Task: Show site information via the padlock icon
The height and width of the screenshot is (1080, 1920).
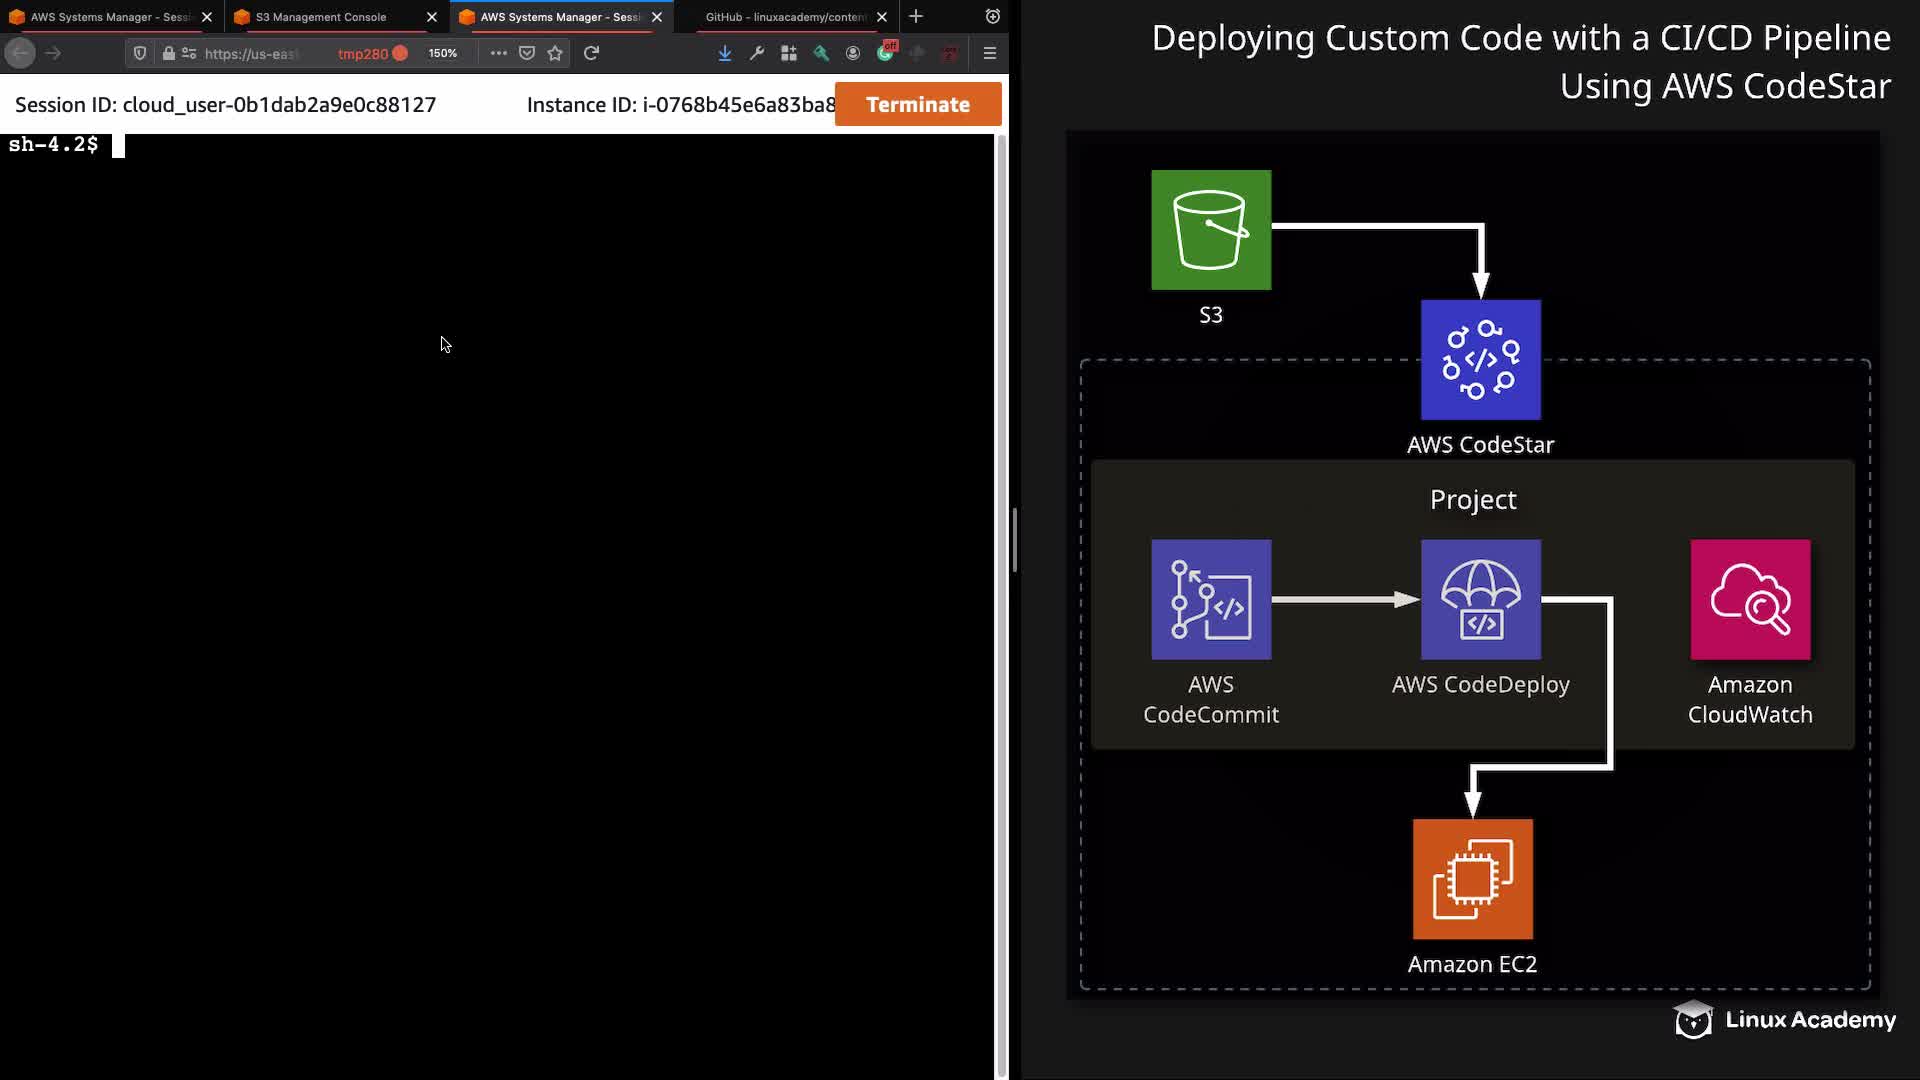Action: (x=168, y=53)
